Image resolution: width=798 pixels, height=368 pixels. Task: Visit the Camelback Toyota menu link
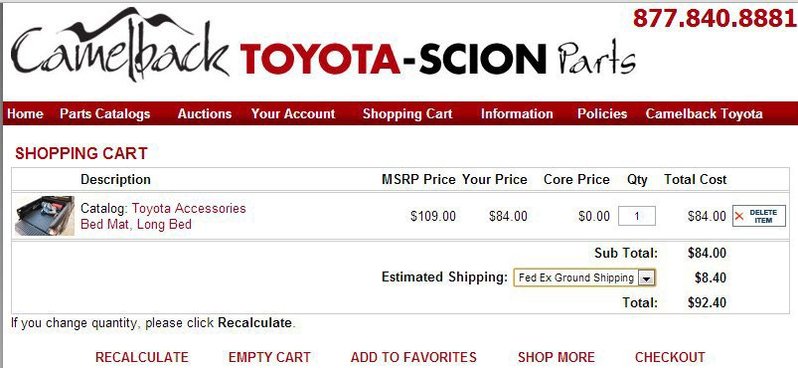click(x=704, y=114)
